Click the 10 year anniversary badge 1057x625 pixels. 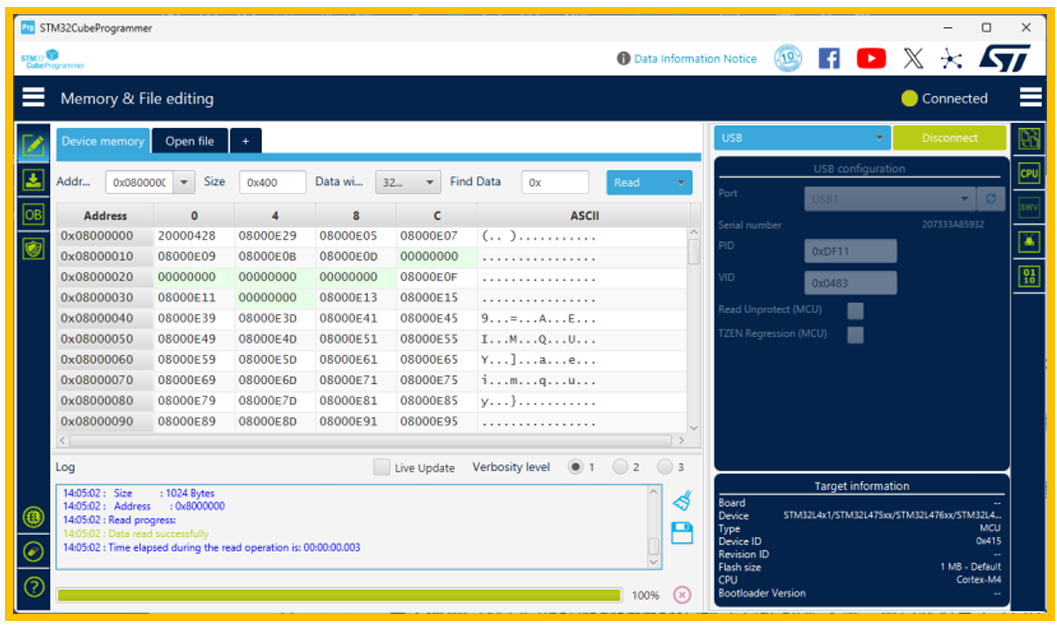tap(788, 58)
